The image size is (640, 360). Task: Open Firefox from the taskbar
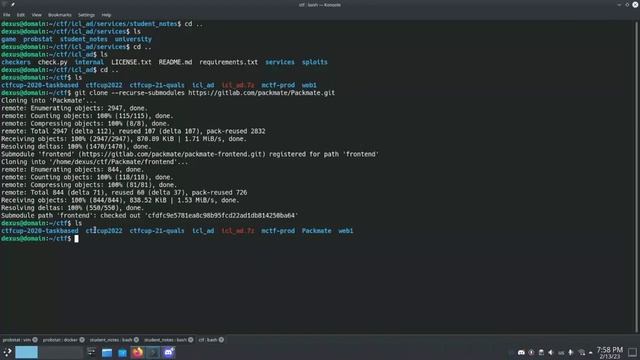click(138, 352)
